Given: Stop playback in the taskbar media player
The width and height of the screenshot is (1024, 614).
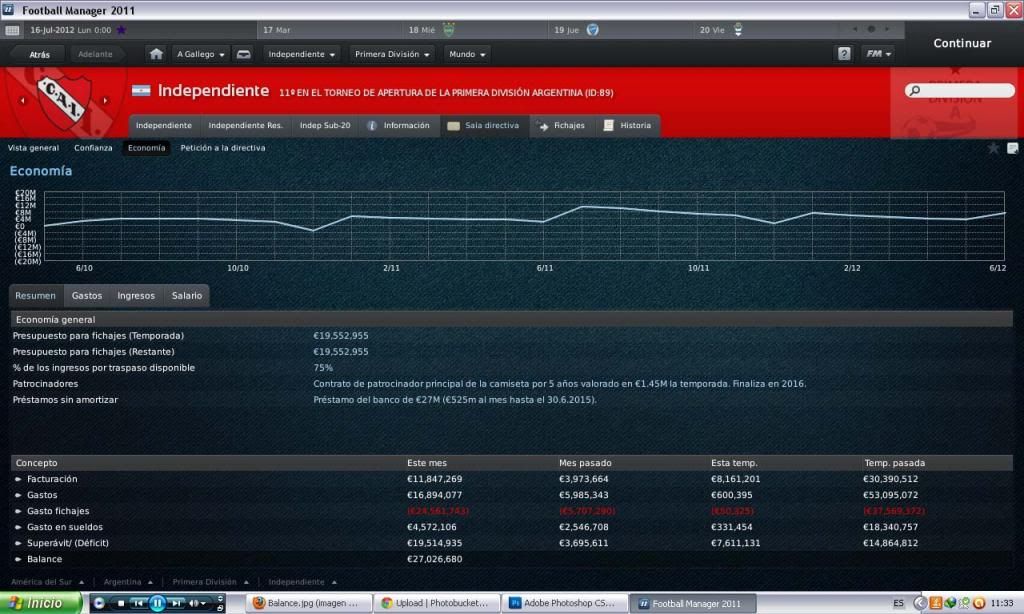Looking at the screenshot, I should tap(121, 603).
